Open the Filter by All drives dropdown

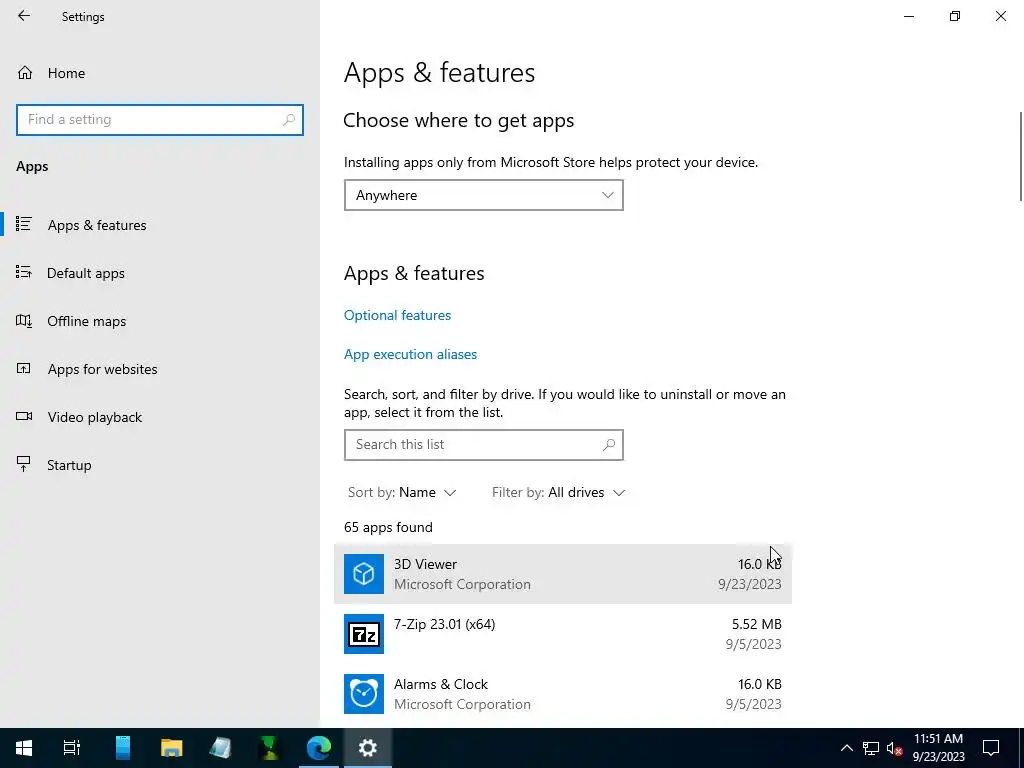[558, 492]
